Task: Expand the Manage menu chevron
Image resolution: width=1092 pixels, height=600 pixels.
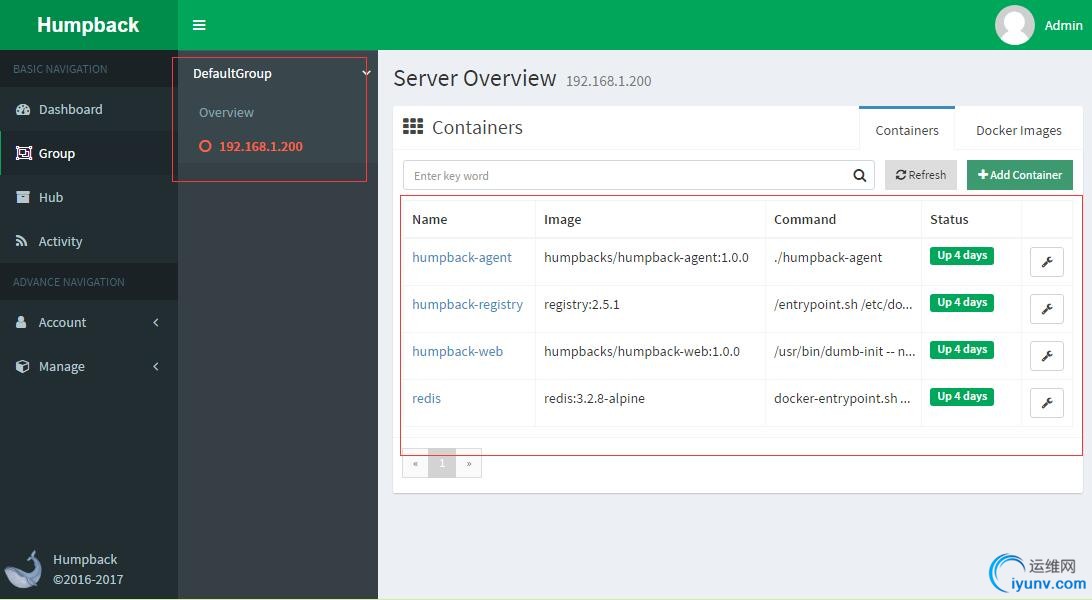Action: tap(156, 366)
